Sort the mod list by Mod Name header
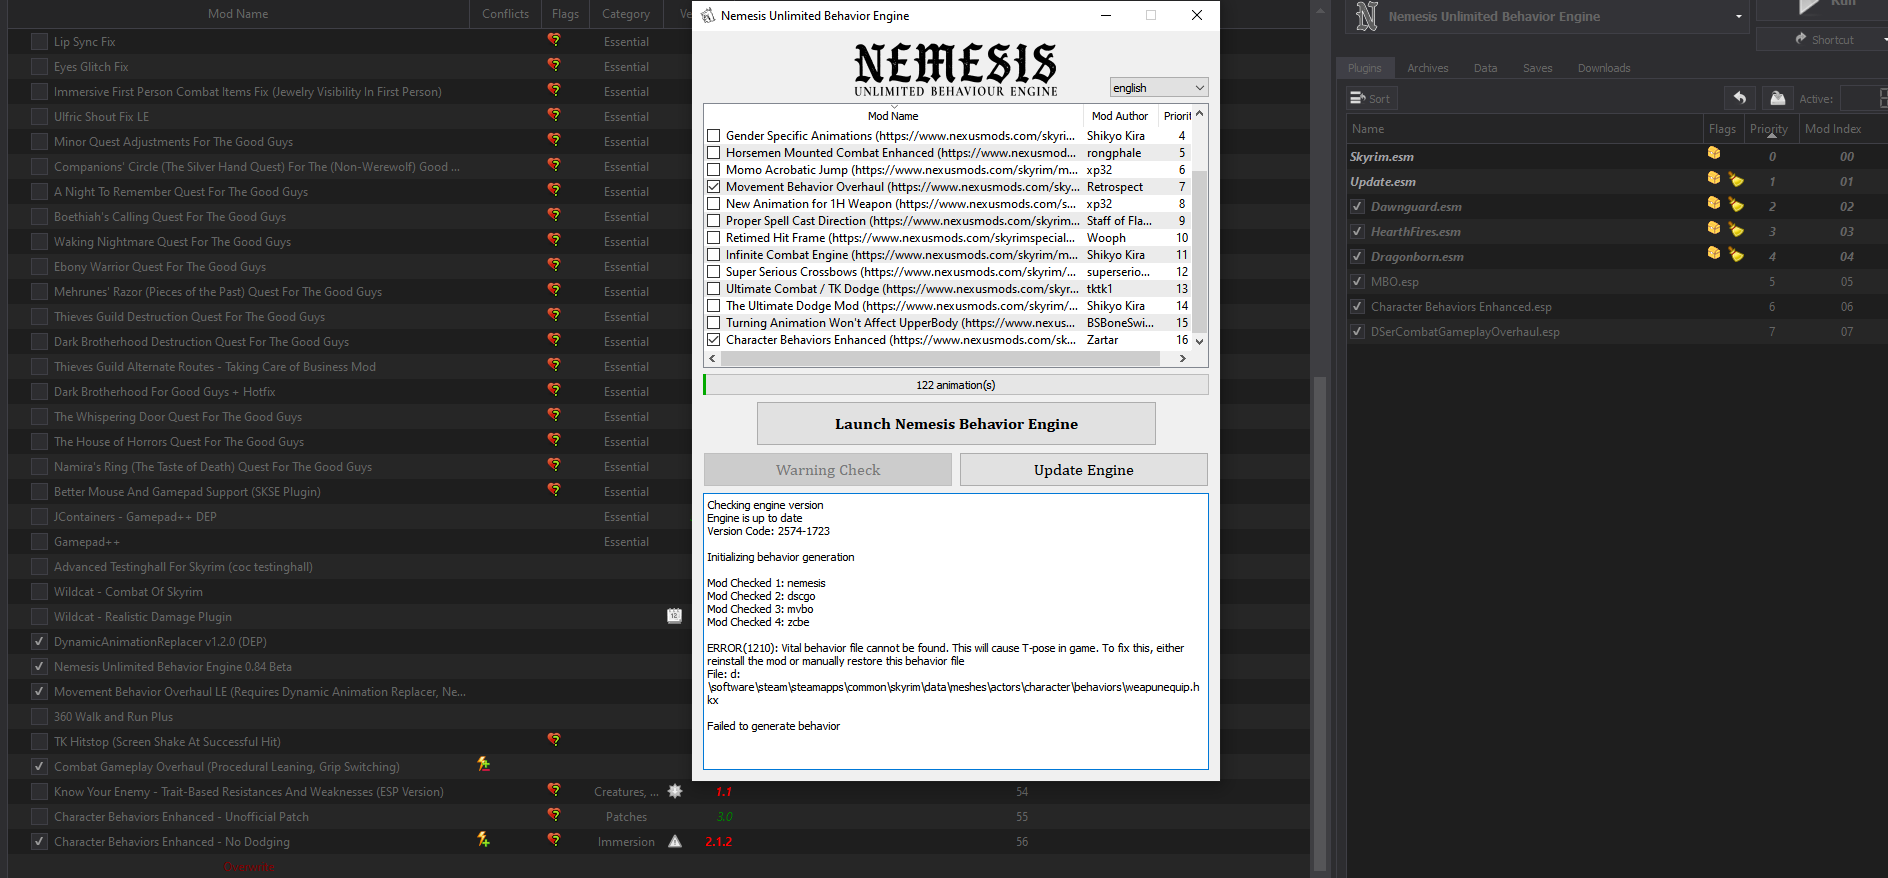This screenshot has height=878, width=1888. pos(238,14)
